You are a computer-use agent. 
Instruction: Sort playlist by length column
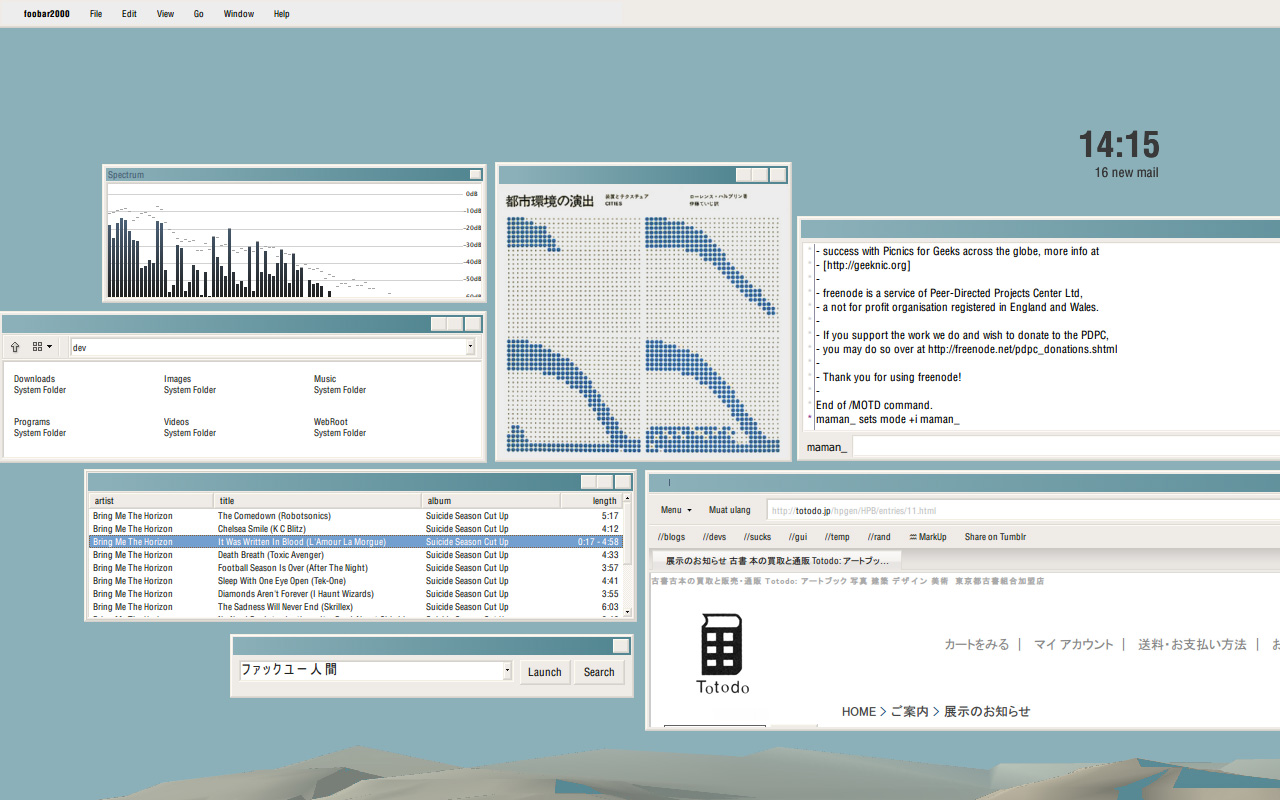tap(592, 501)
